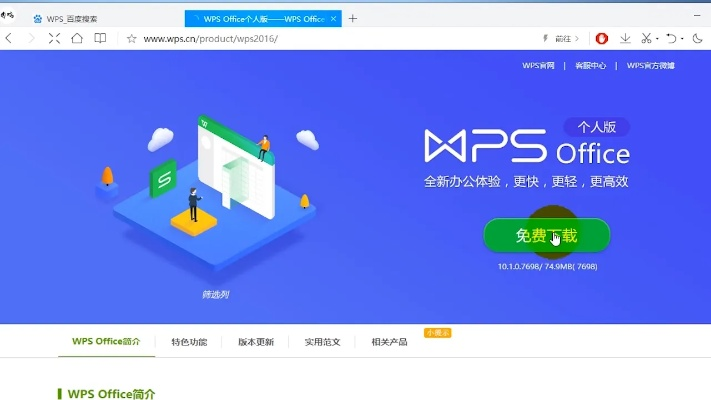Open the browser downloads arrow icon
The width and height of the screenshot is (711, 400).
(x=625, y=39)
